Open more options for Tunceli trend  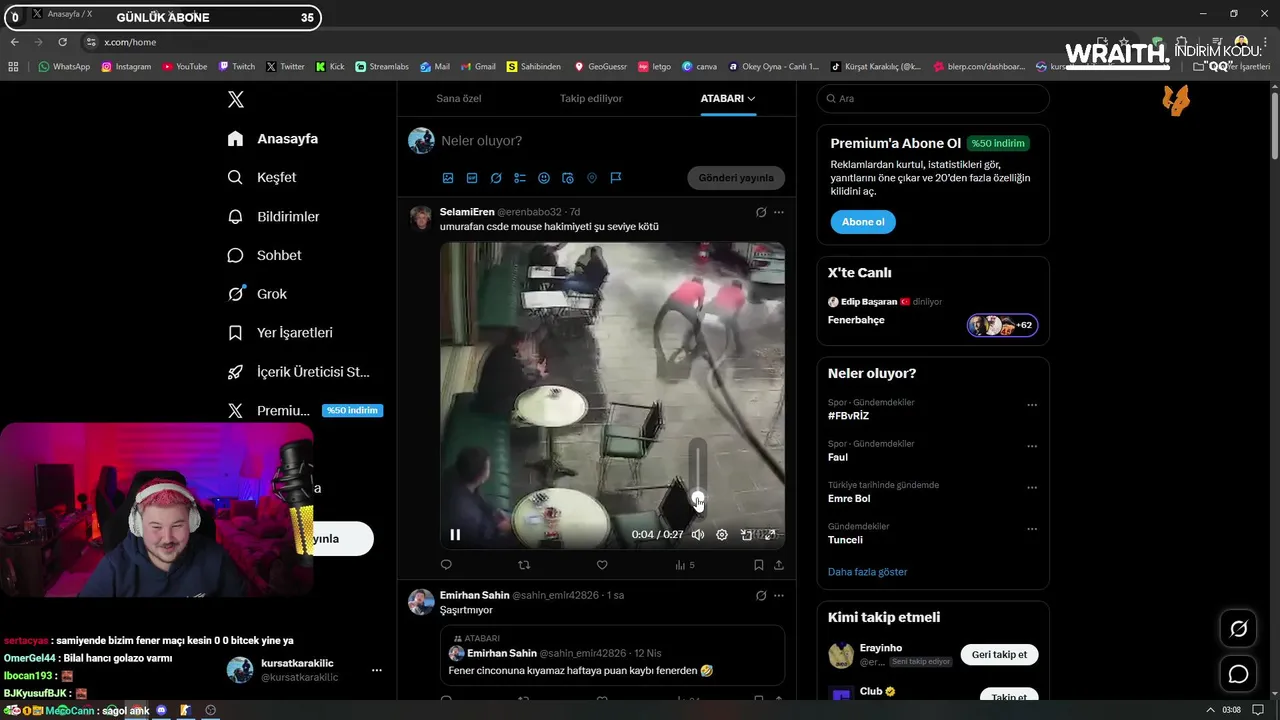(x=1032, y=529)
